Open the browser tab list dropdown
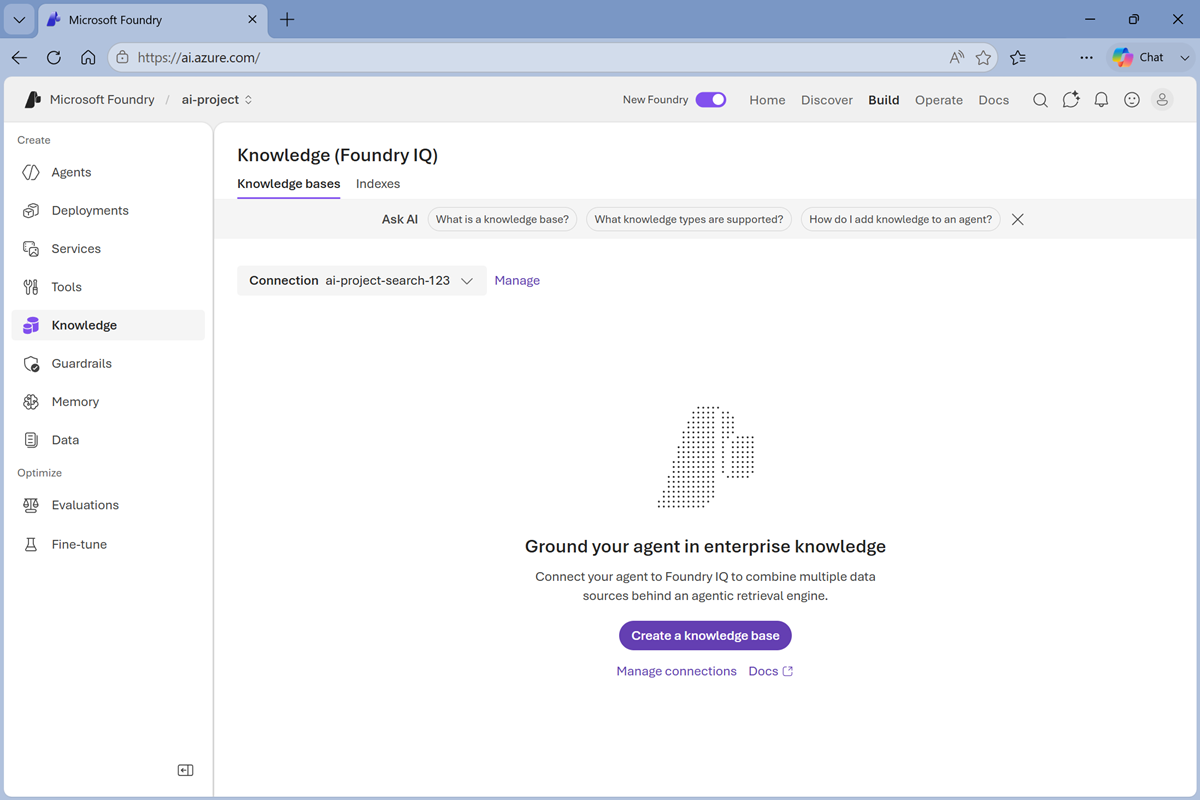This screenshot has height=800, width=1200. click(x=19, y=19)
